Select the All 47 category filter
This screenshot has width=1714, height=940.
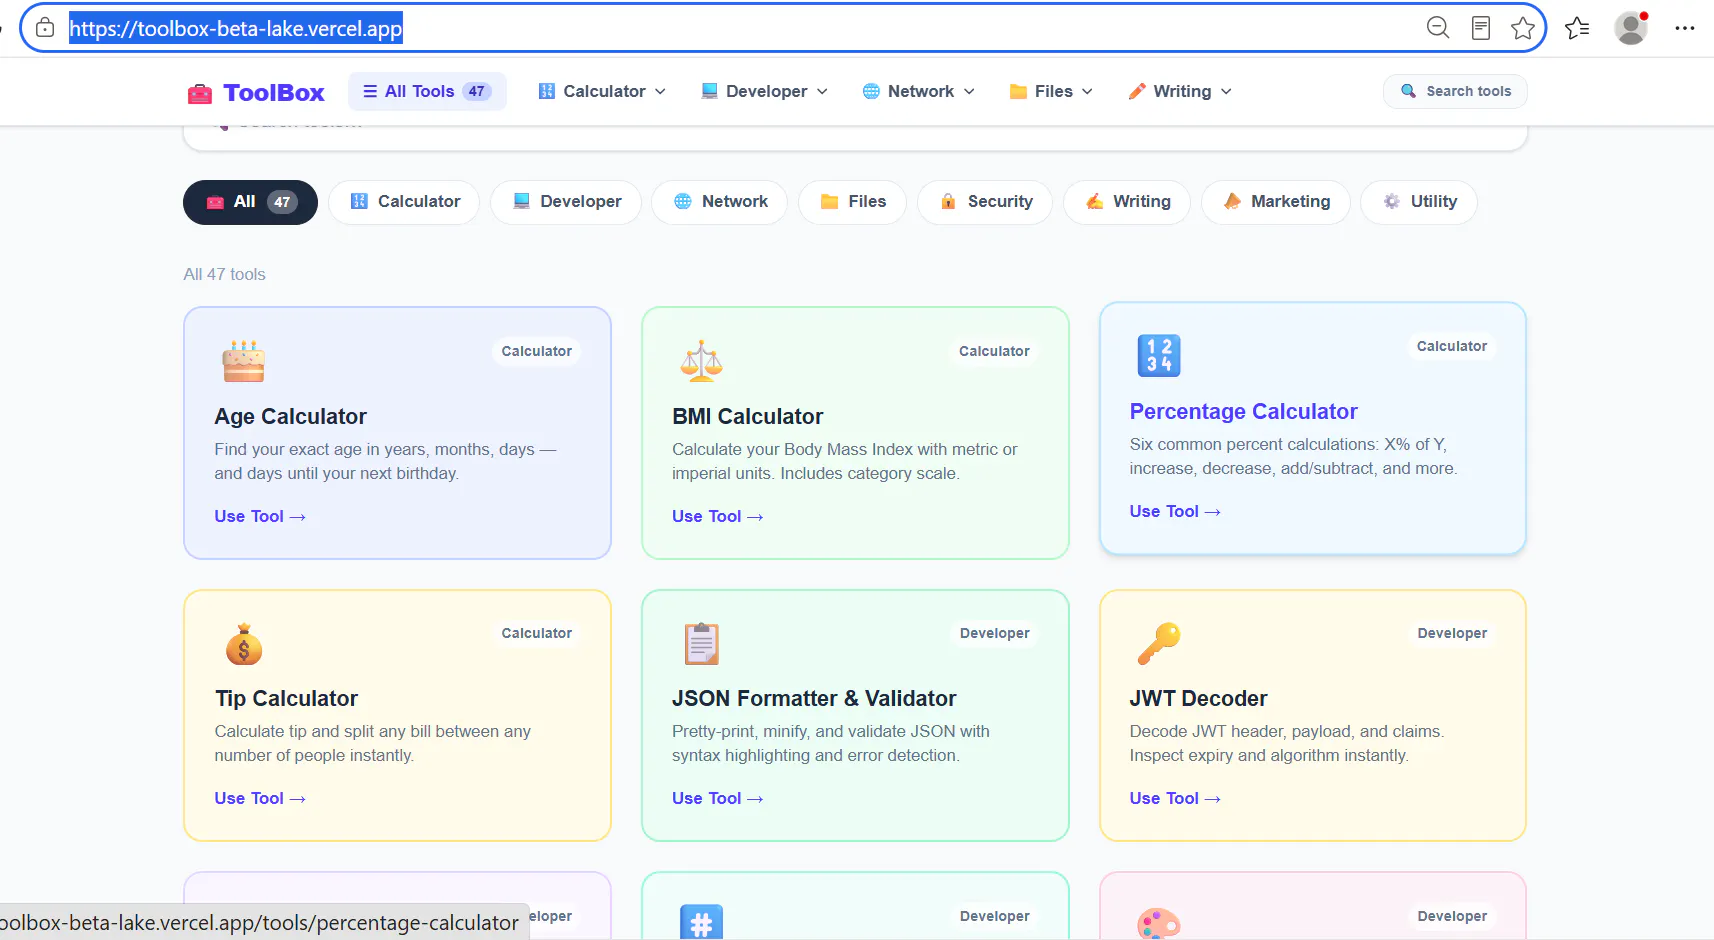coord(250,202)
